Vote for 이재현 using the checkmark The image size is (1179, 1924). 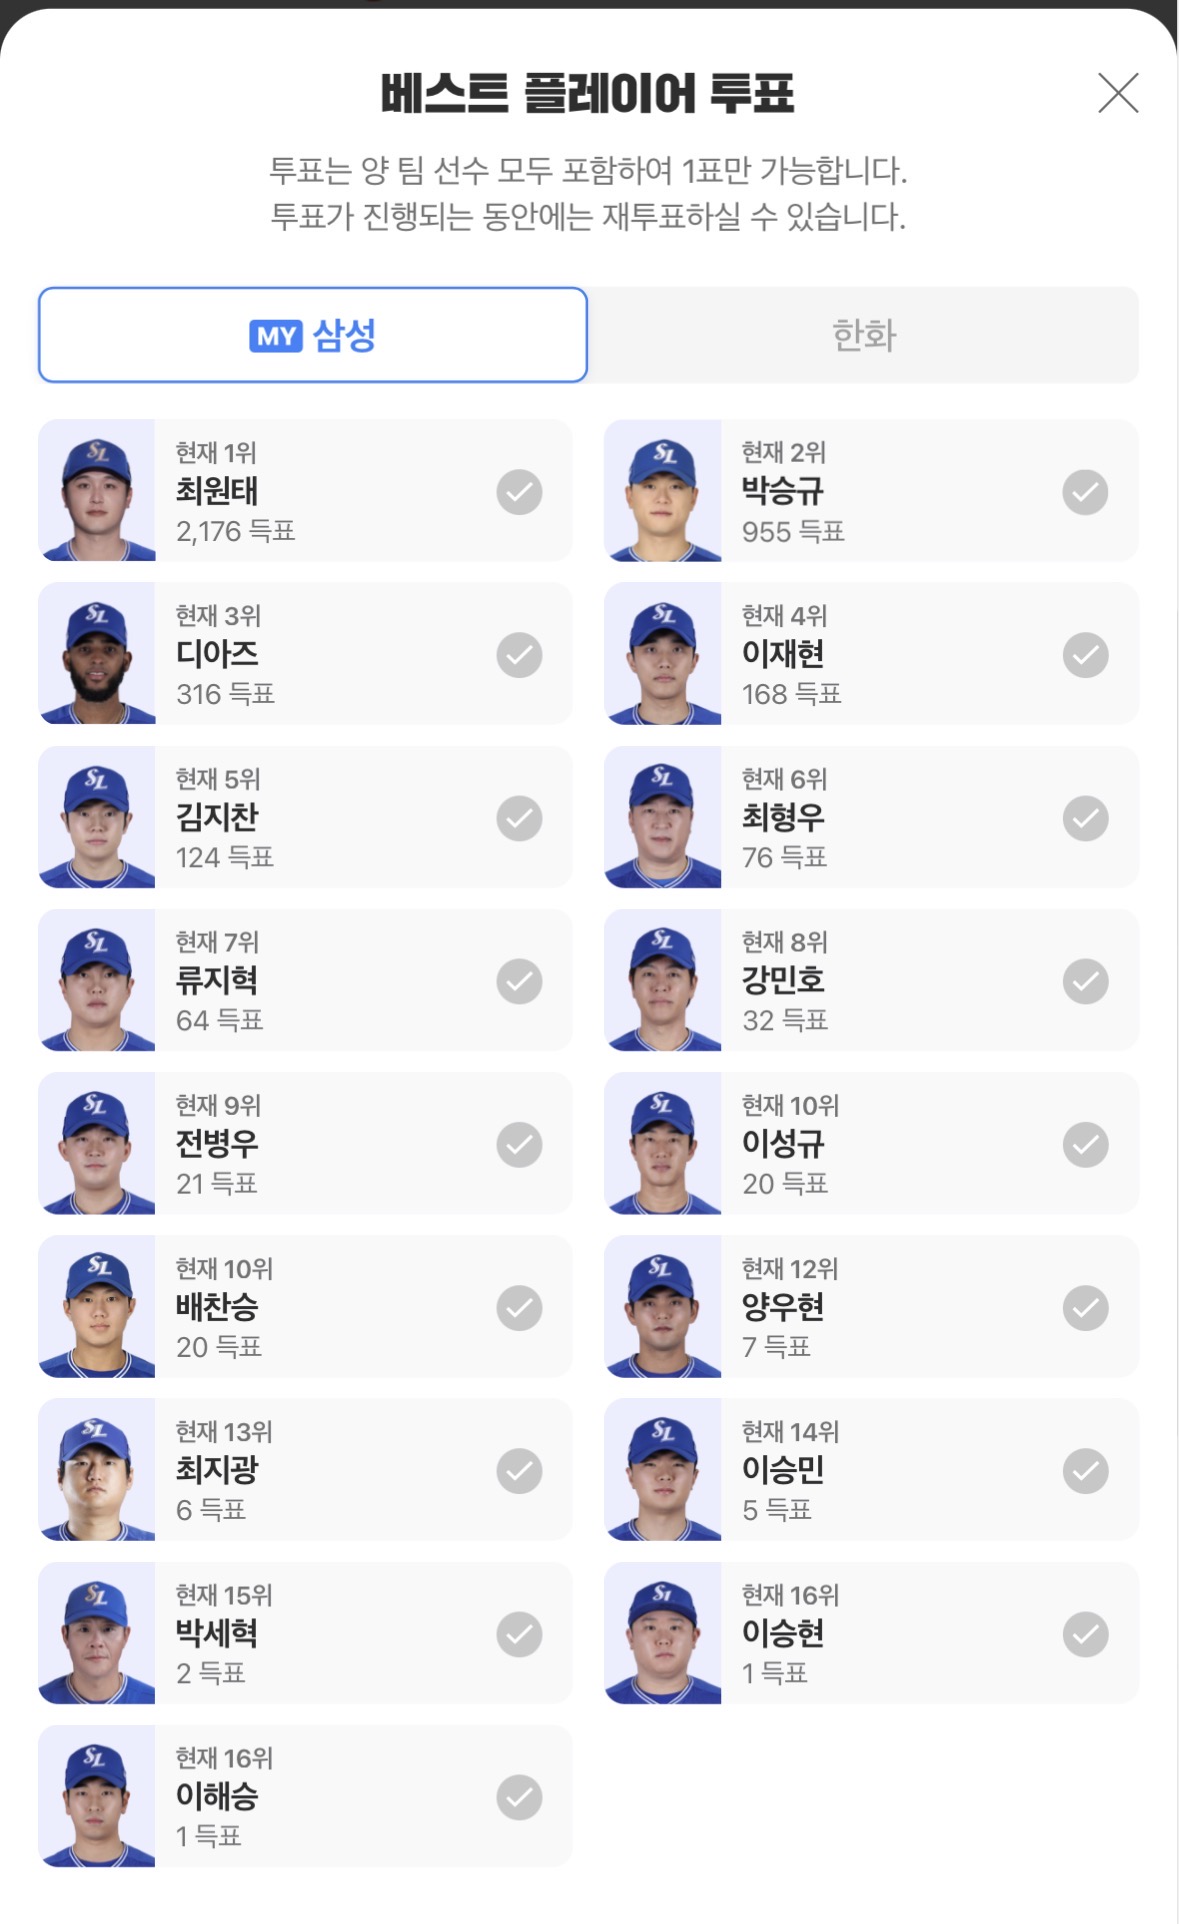point(1085,655)
